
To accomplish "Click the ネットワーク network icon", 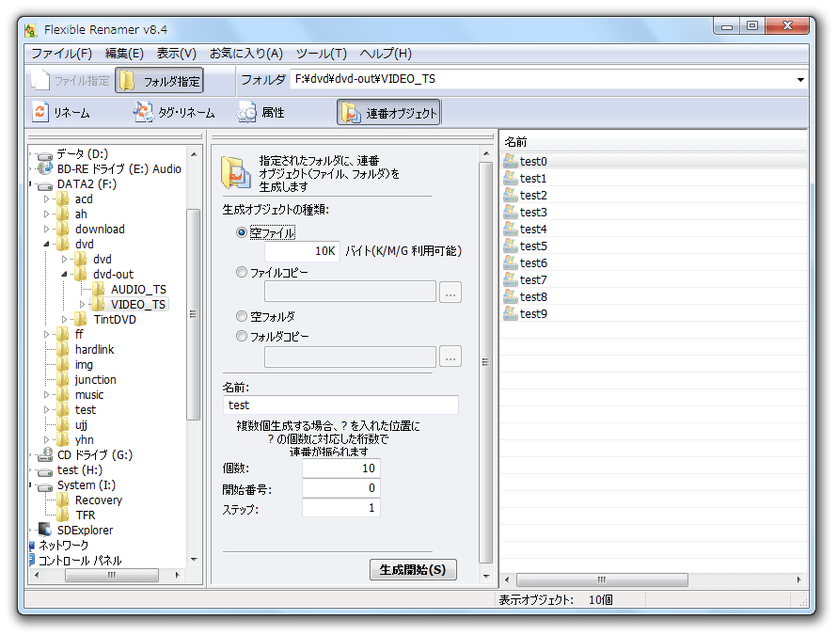I will pyautogui.click(x=32, y=545).
